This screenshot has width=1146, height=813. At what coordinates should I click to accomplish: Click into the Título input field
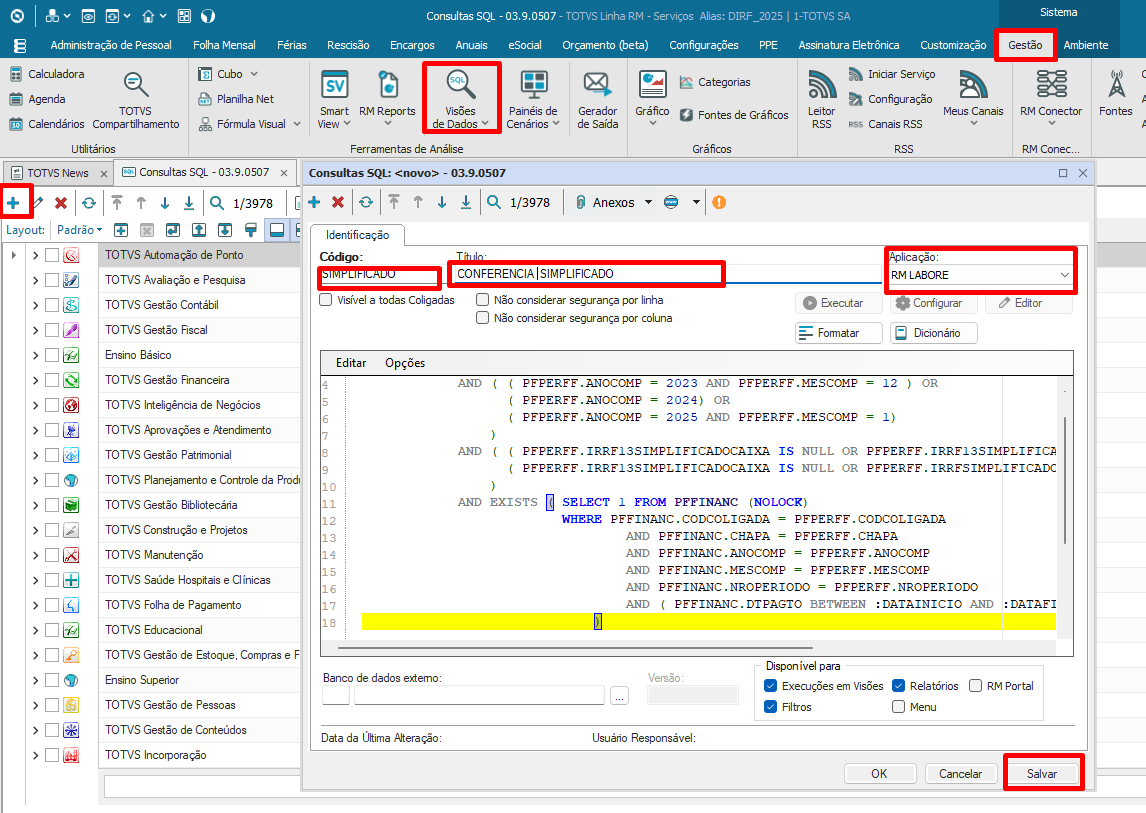coord(667,274)
